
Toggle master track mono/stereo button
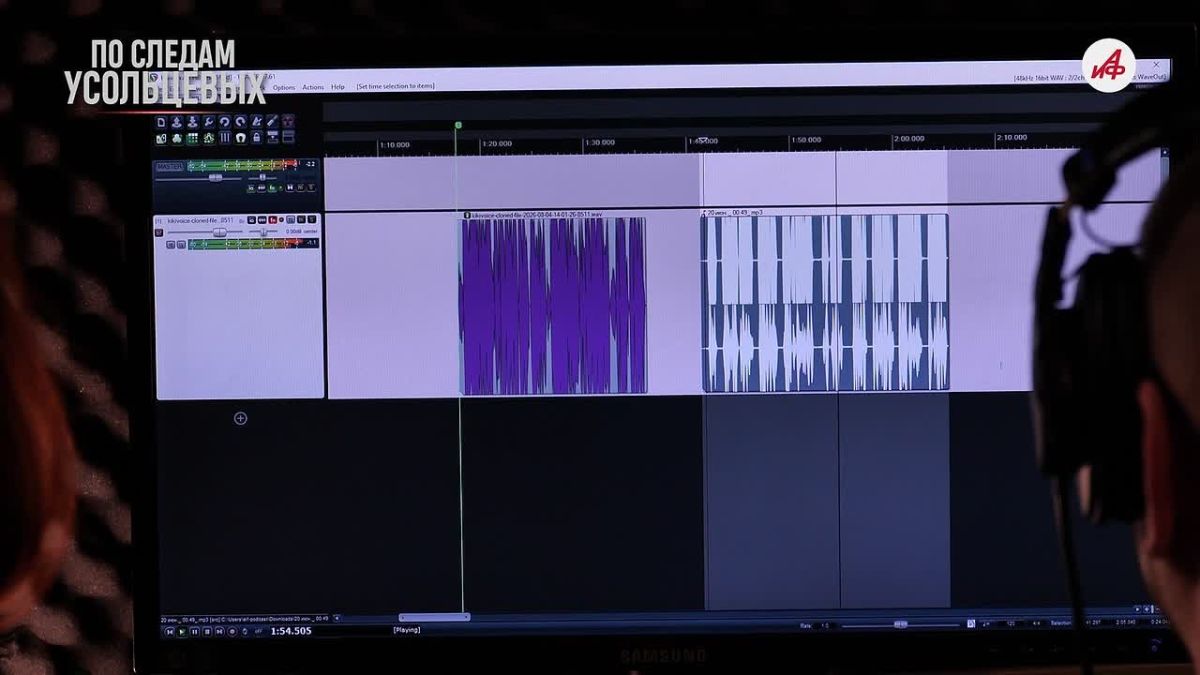pyautogui.click(x=290, y=188)
